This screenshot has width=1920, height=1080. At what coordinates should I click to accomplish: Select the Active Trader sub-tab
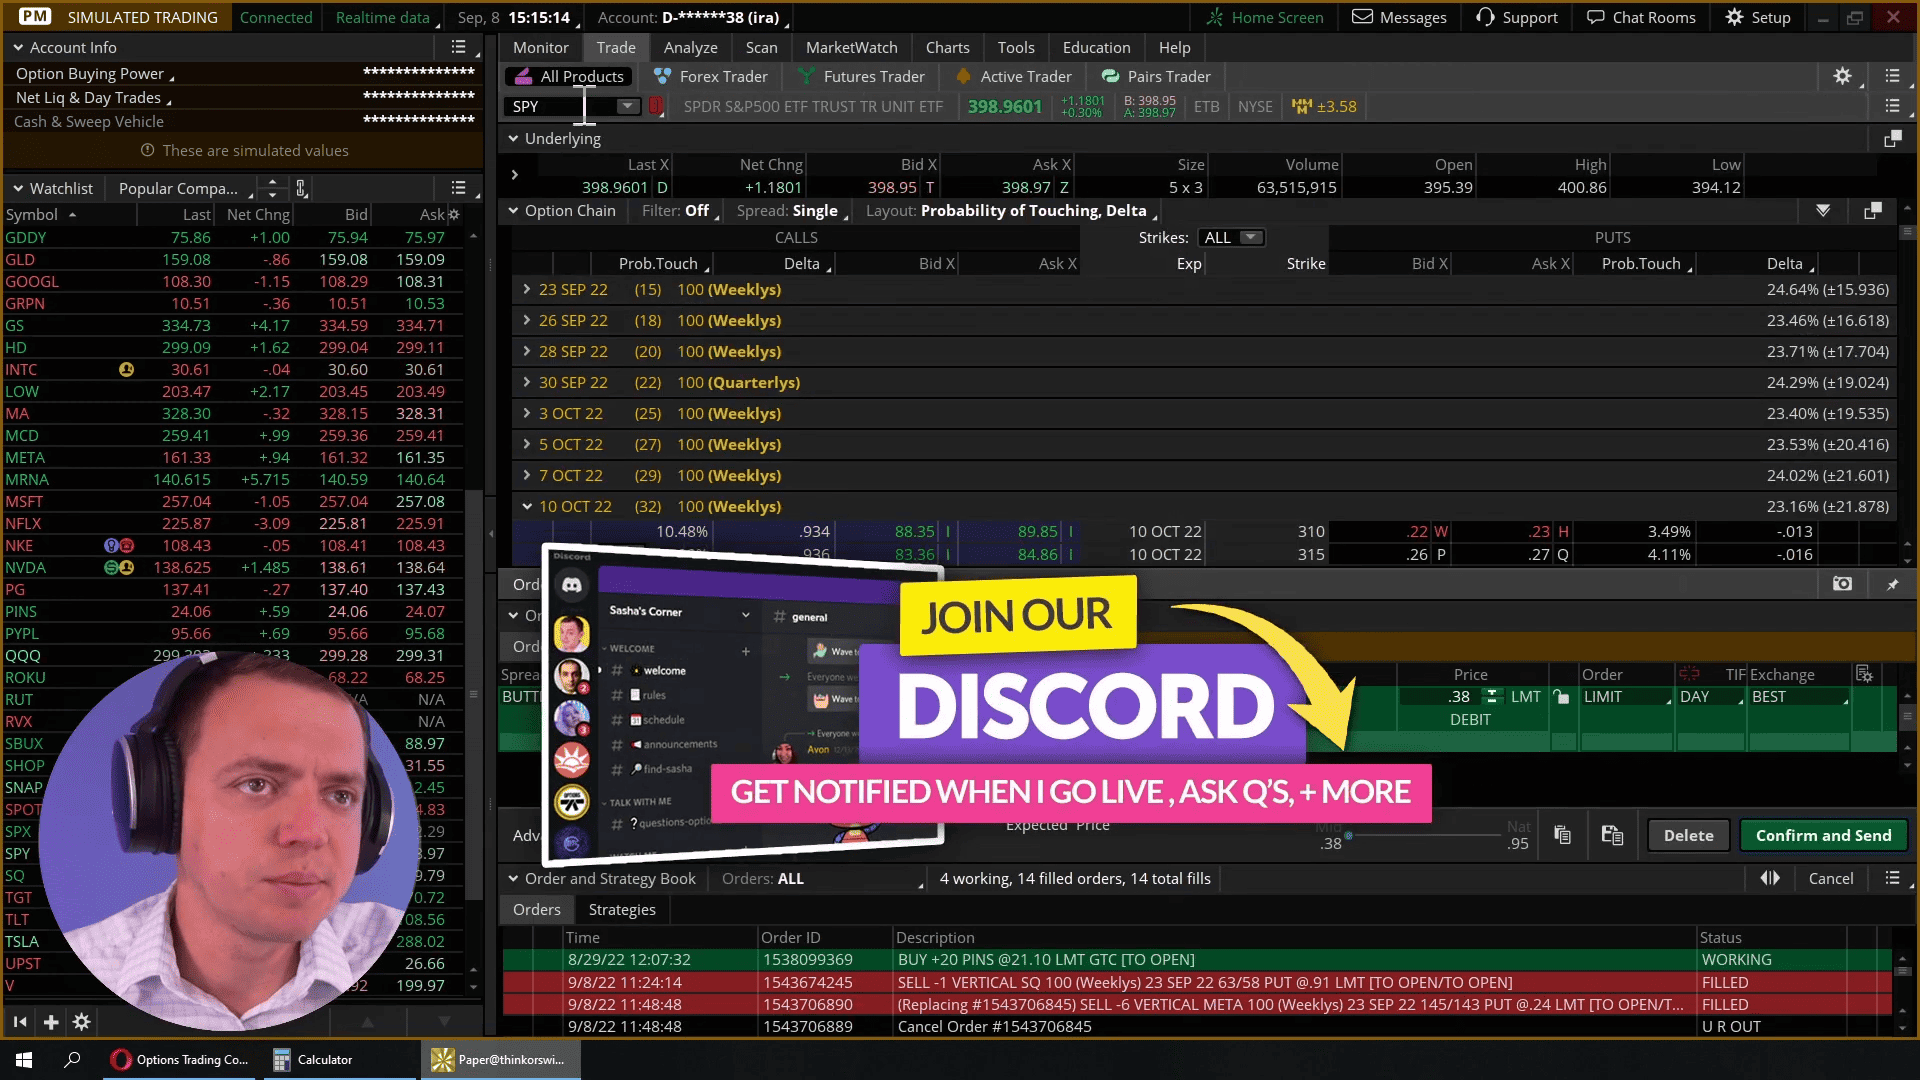pos(1014,76)
